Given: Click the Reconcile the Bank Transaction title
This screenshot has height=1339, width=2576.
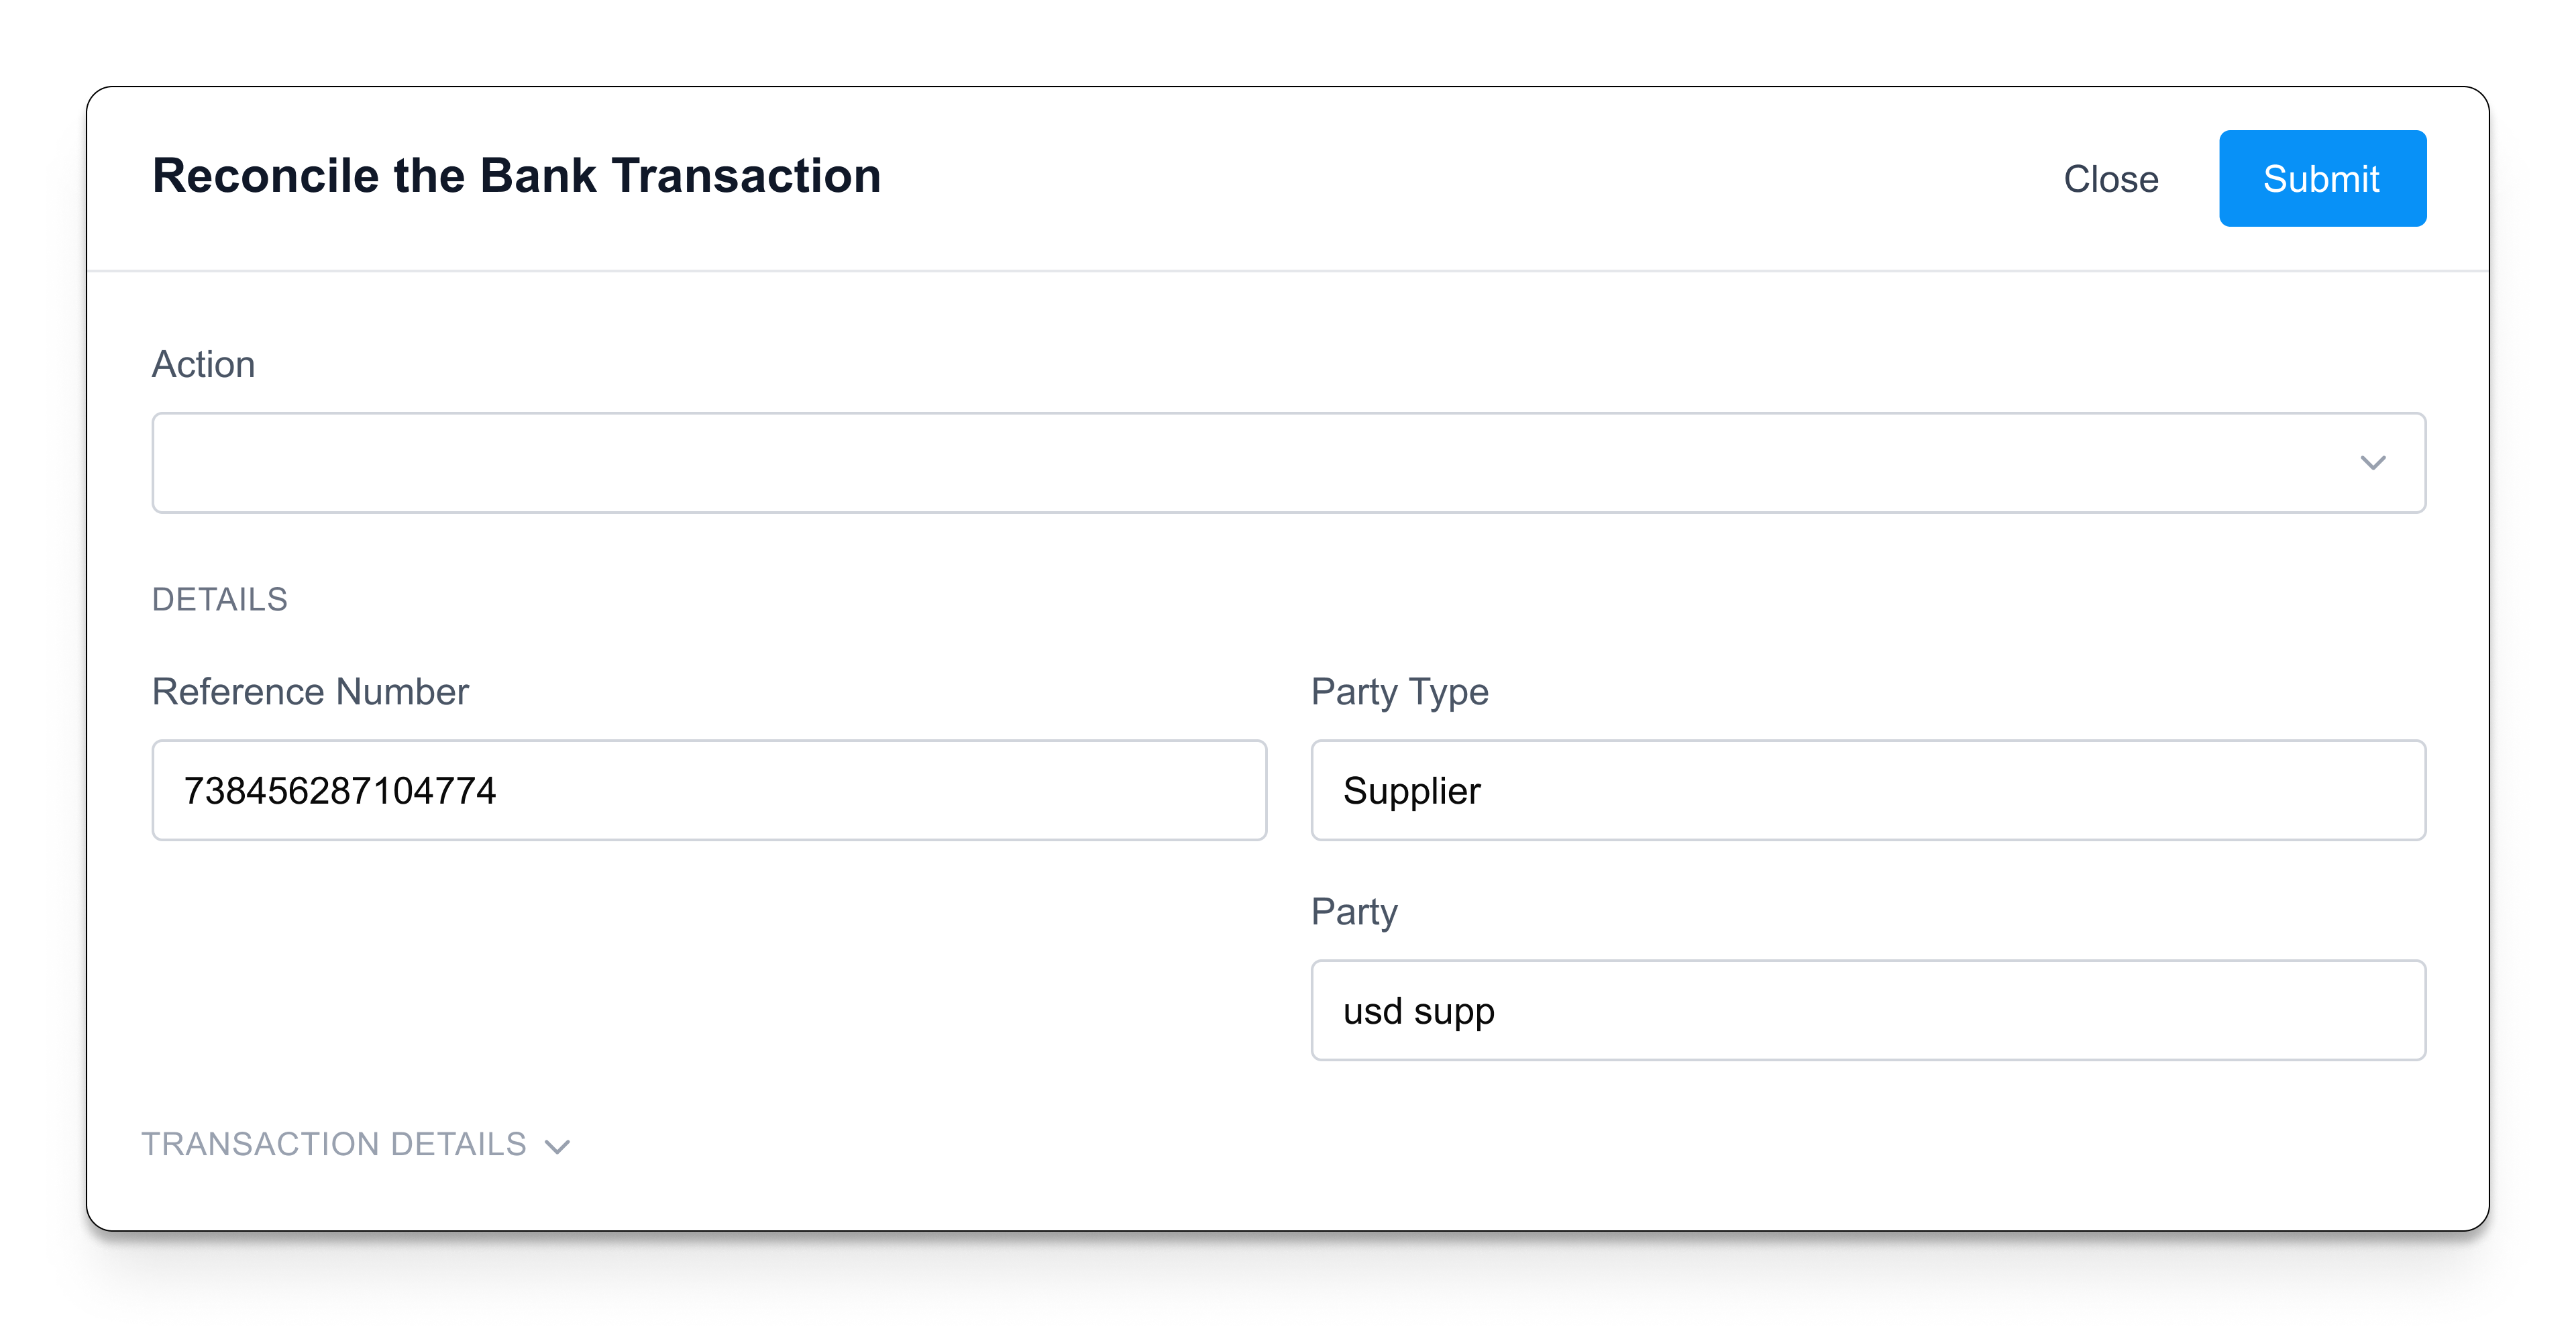Looking at the screenshot, I should (x=516, y=176).
